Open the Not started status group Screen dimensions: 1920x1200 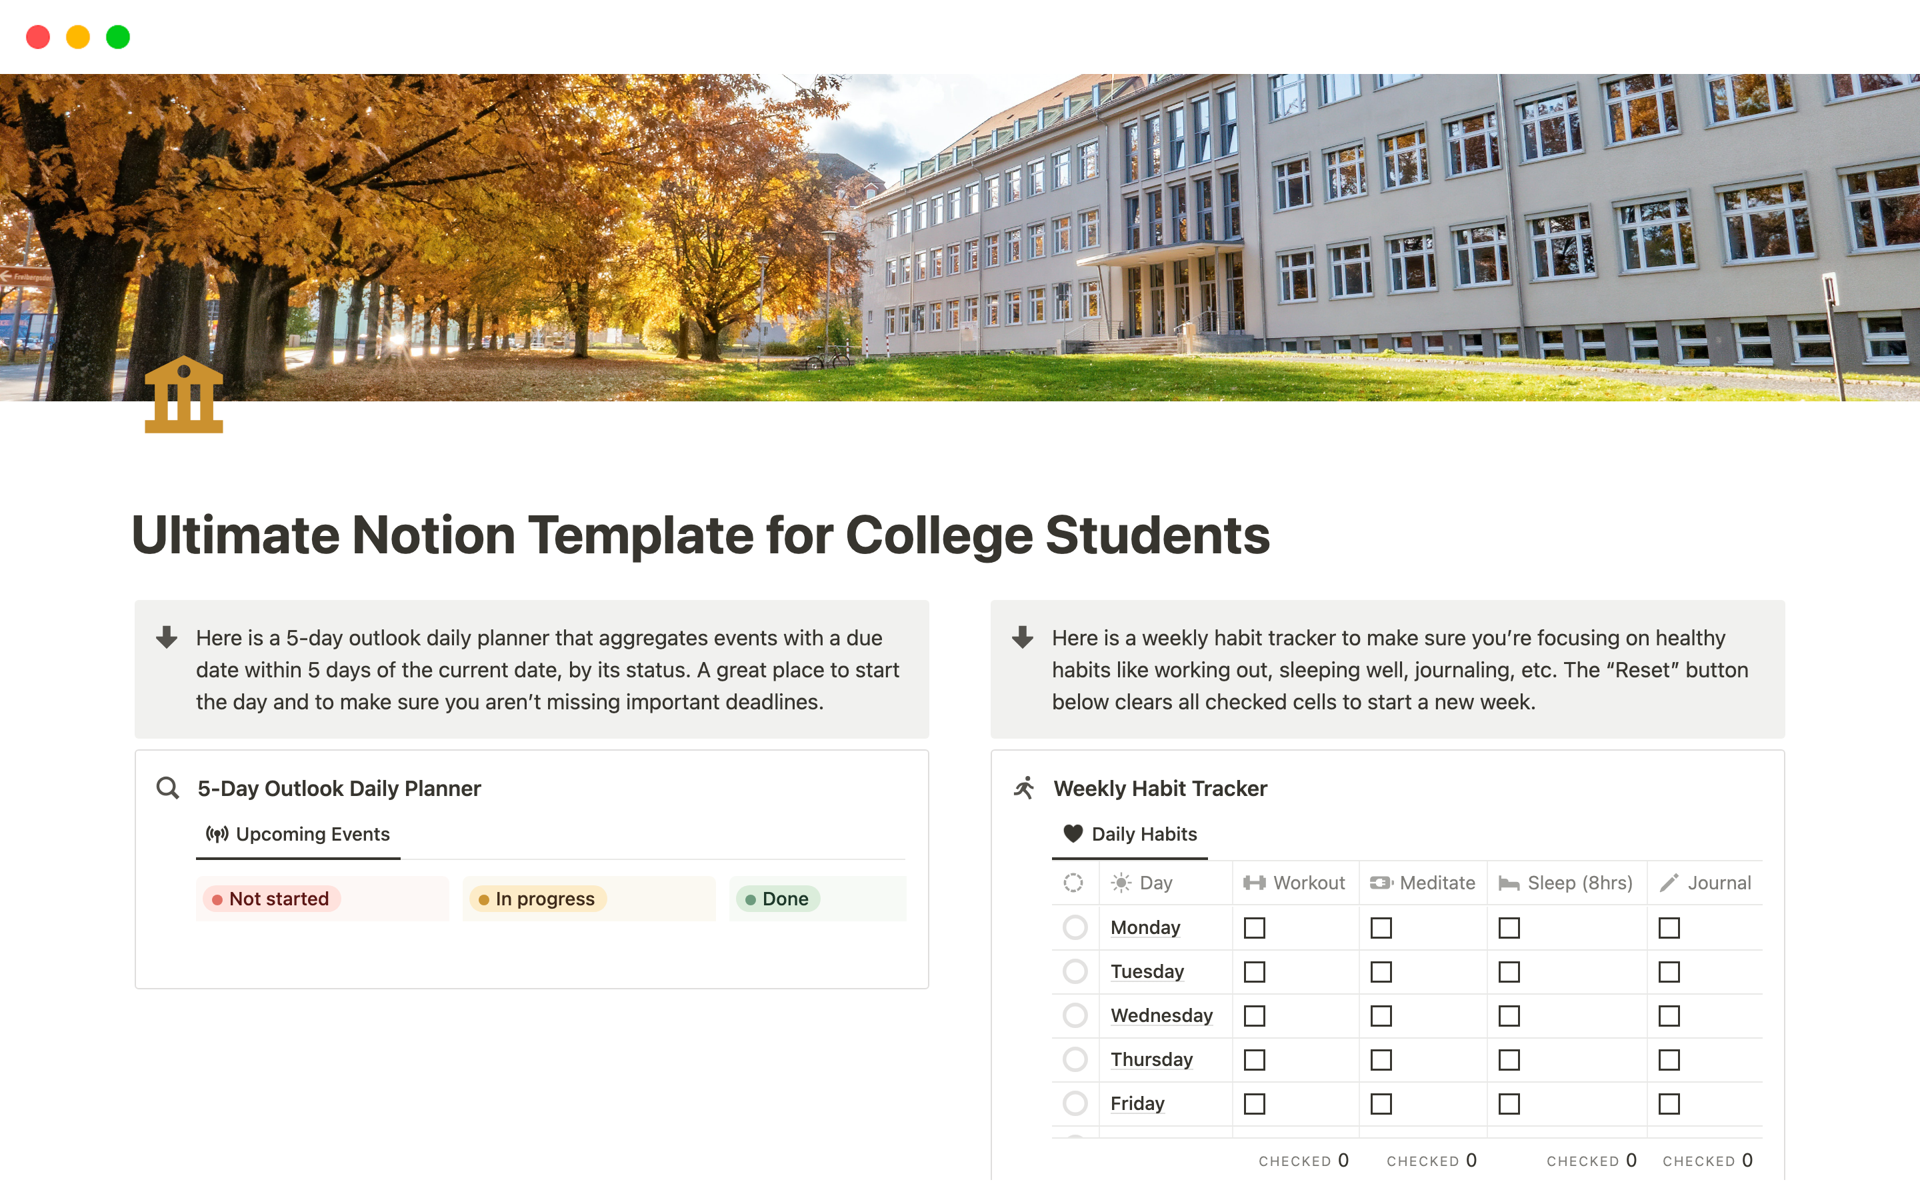[x=272, y=899]
